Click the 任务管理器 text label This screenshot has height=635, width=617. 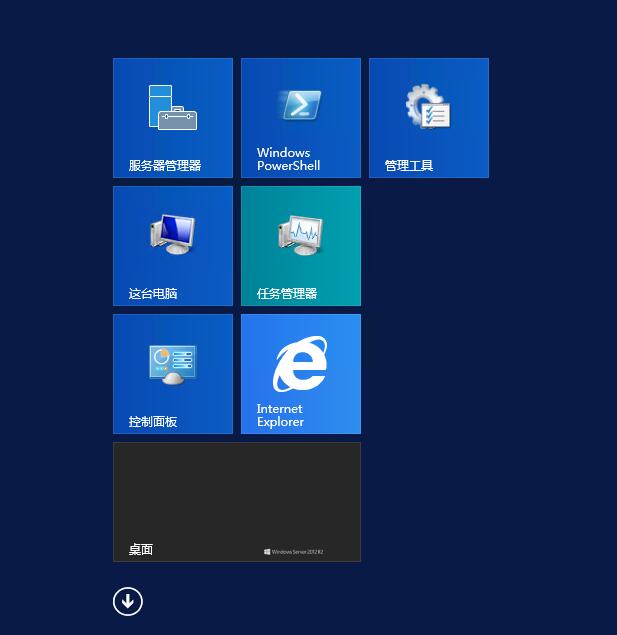[287, 294]
